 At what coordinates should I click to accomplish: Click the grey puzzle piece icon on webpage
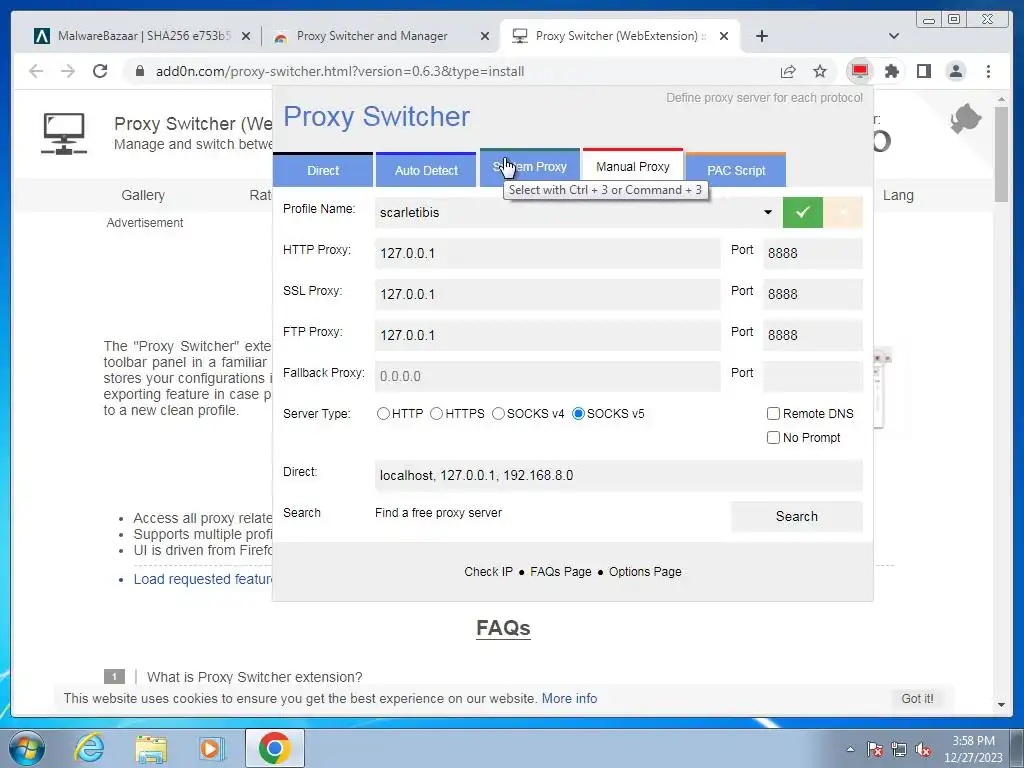click(966, 119)
